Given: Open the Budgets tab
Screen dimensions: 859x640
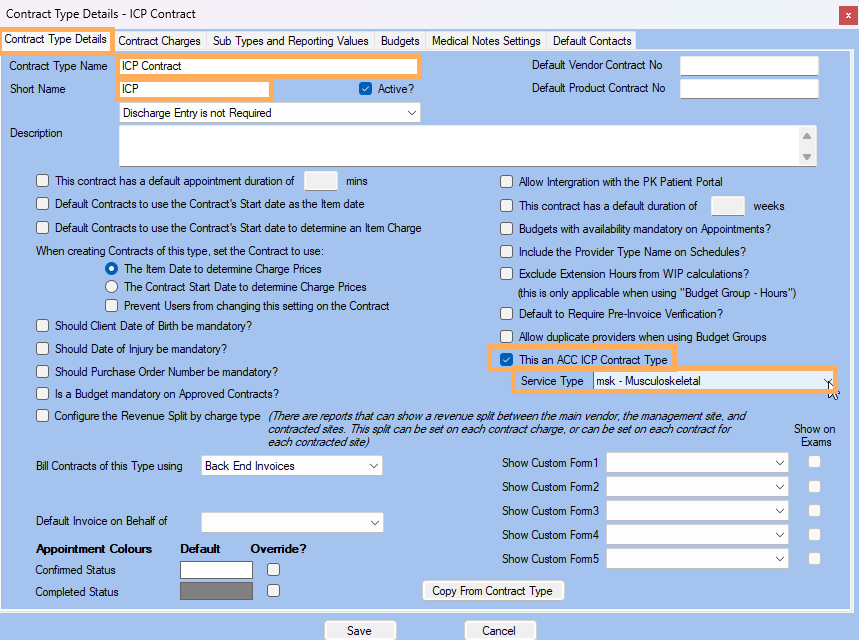Looking at the screenshot, I should click(400, 41).
